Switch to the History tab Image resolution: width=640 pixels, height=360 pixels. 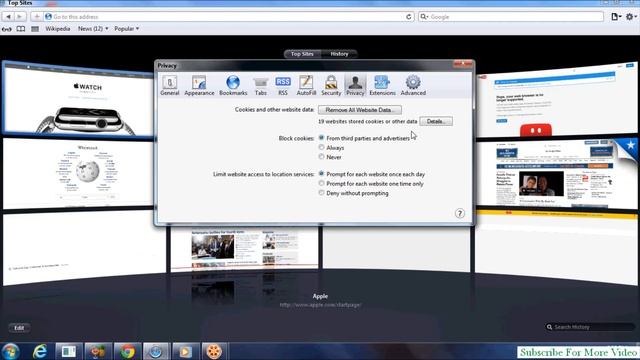click(x=339, y=54)
